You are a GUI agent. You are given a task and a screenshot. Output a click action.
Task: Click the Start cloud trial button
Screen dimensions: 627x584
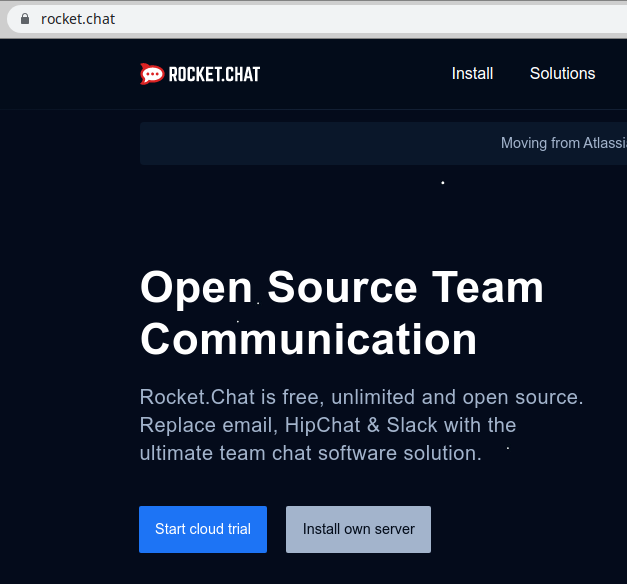tap(203, 529)
